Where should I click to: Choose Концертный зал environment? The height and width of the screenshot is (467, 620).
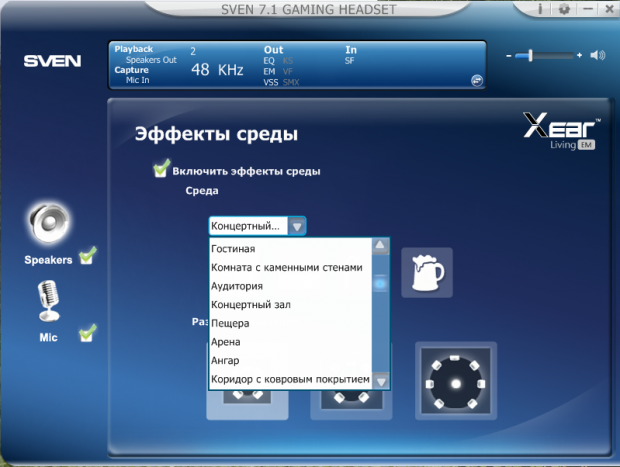291,304
